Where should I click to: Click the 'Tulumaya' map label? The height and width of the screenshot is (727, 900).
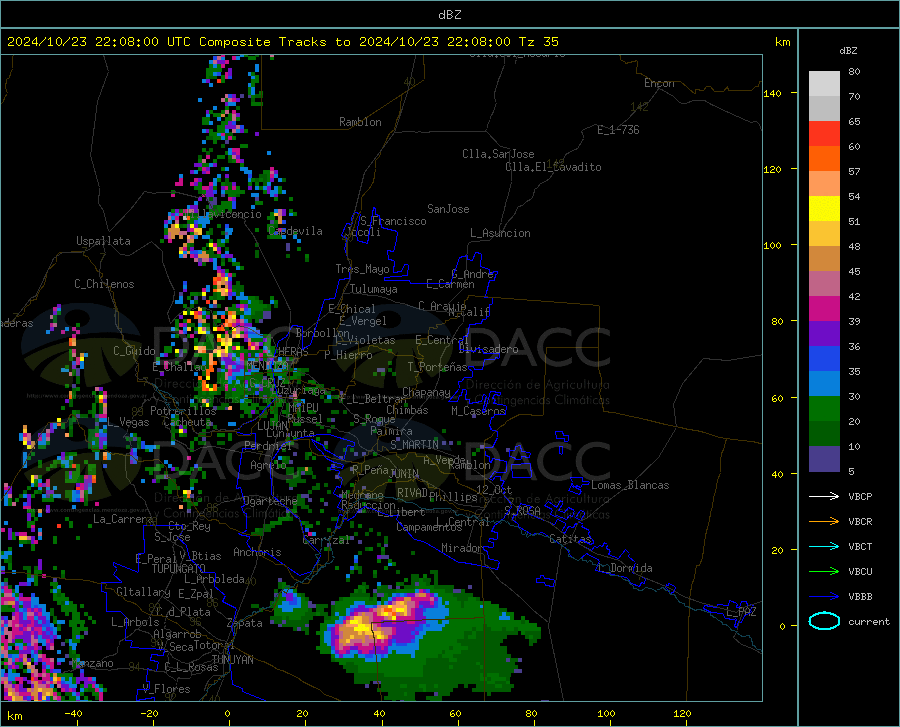[x=374, y=289]
